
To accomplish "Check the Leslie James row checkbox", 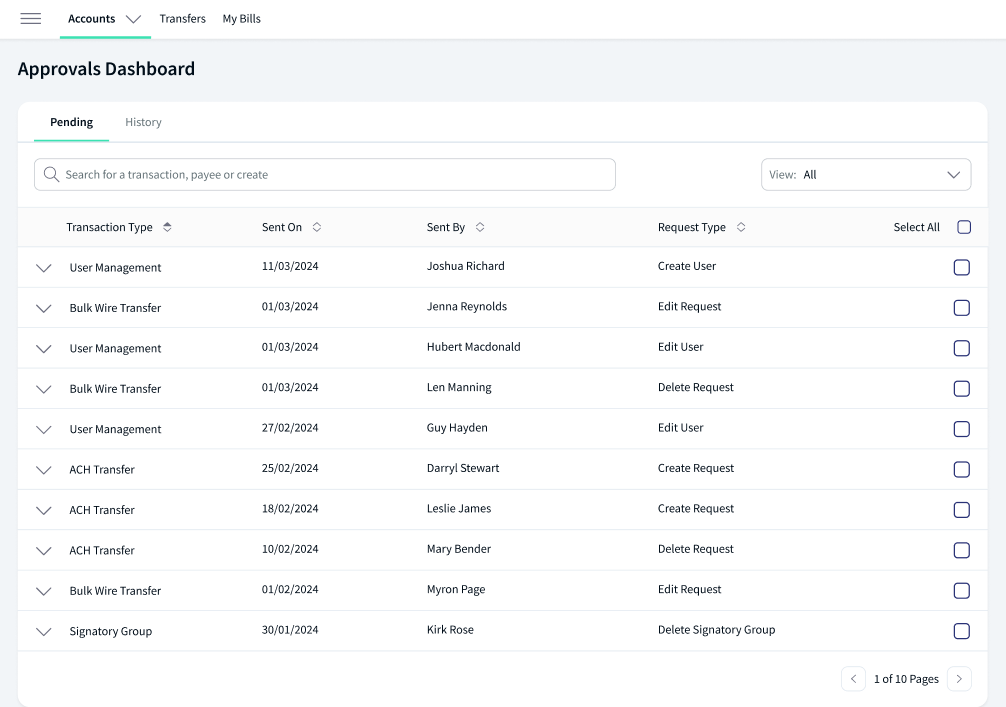I will click(x=962, y=510).
